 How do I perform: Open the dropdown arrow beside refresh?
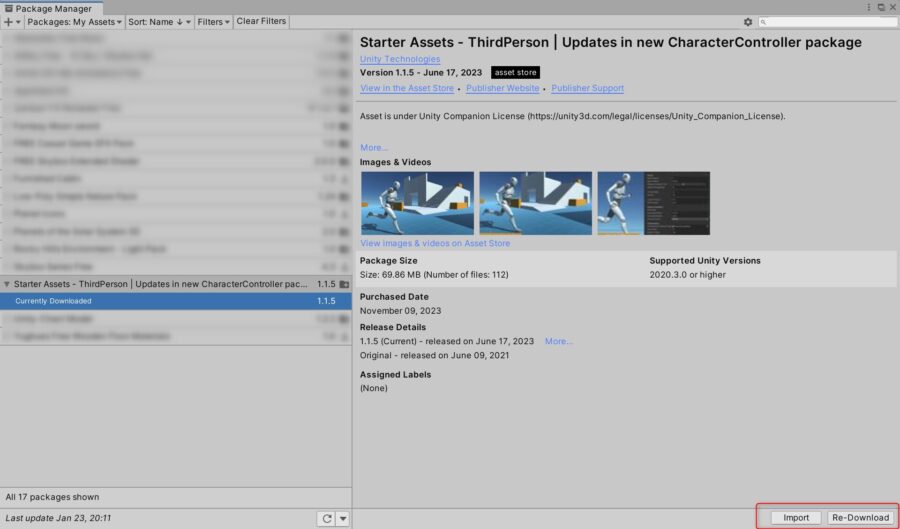pos(343,519)
